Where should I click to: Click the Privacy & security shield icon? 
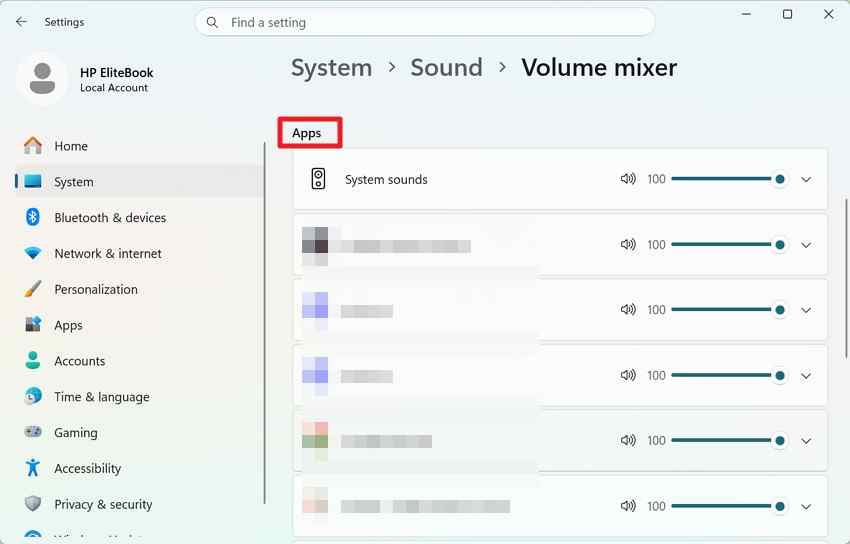pyautogui.click(x=33, y=503)
